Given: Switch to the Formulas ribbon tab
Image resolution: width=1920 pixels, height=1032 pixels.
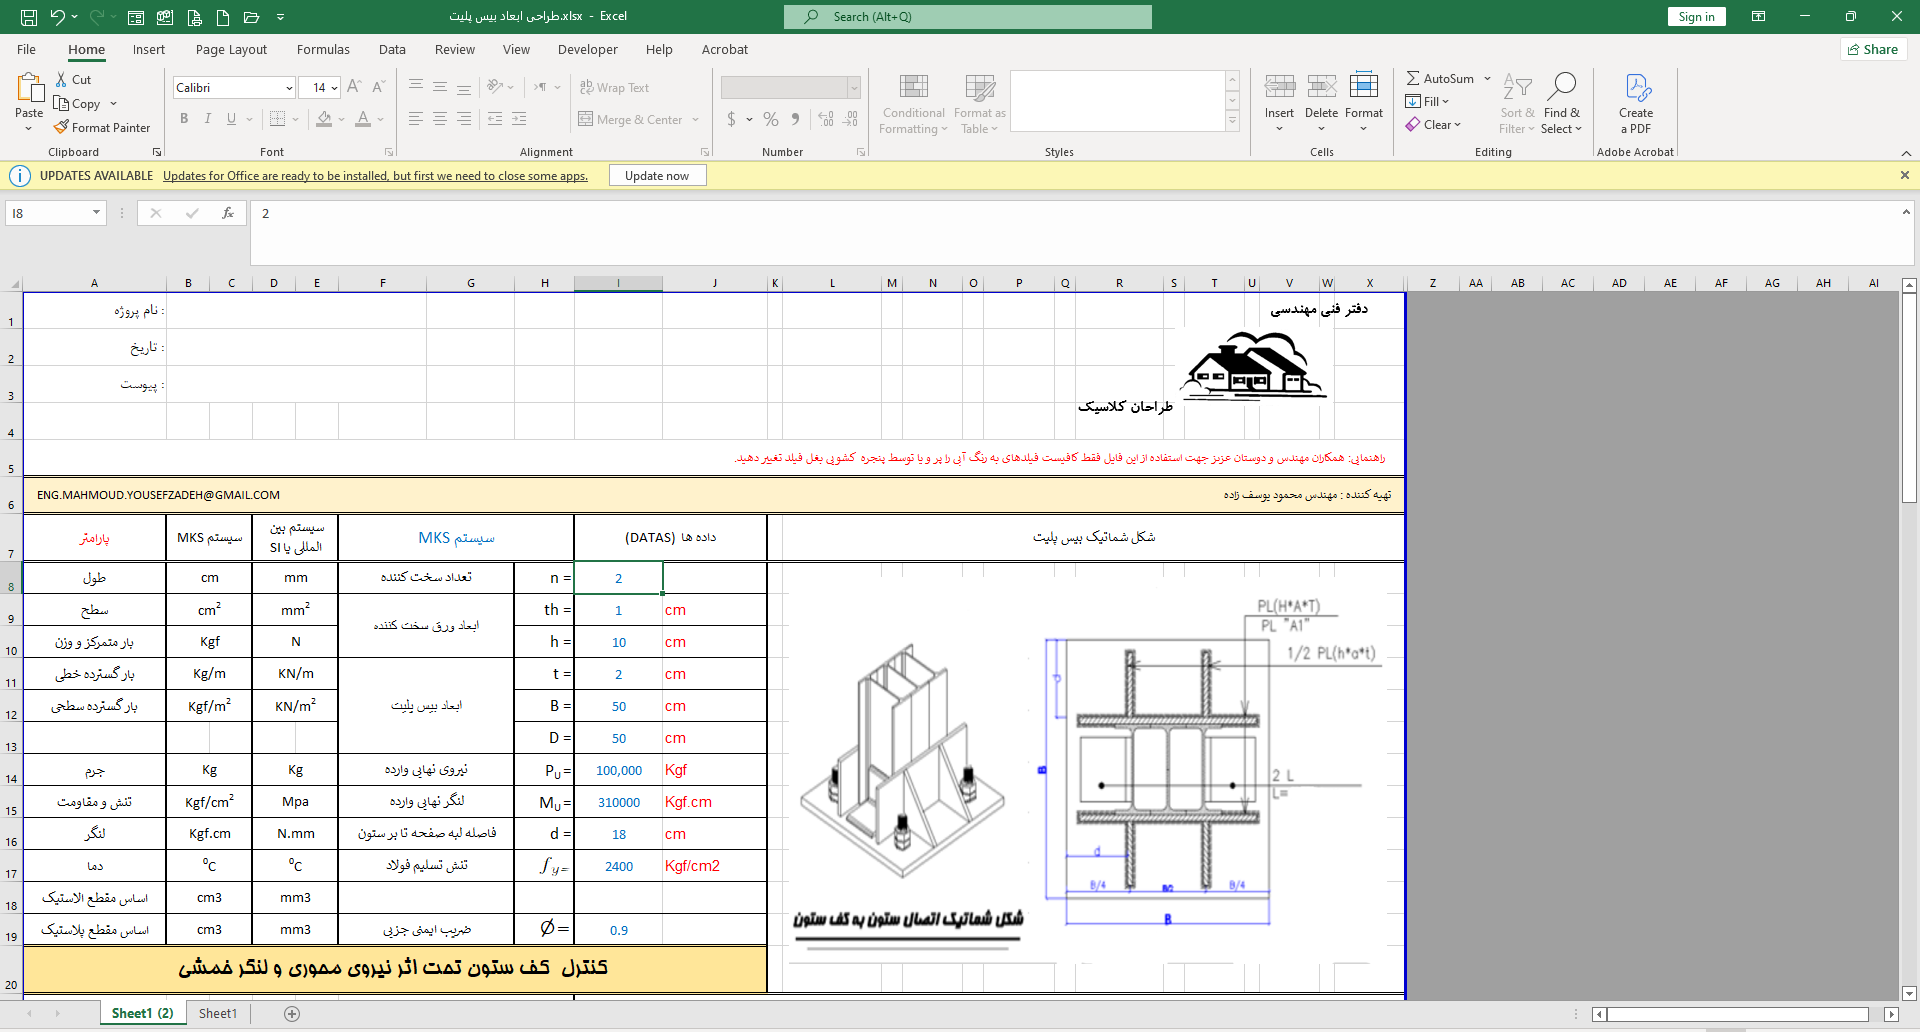Looking at the screenshot, I should tap(323, 49).
